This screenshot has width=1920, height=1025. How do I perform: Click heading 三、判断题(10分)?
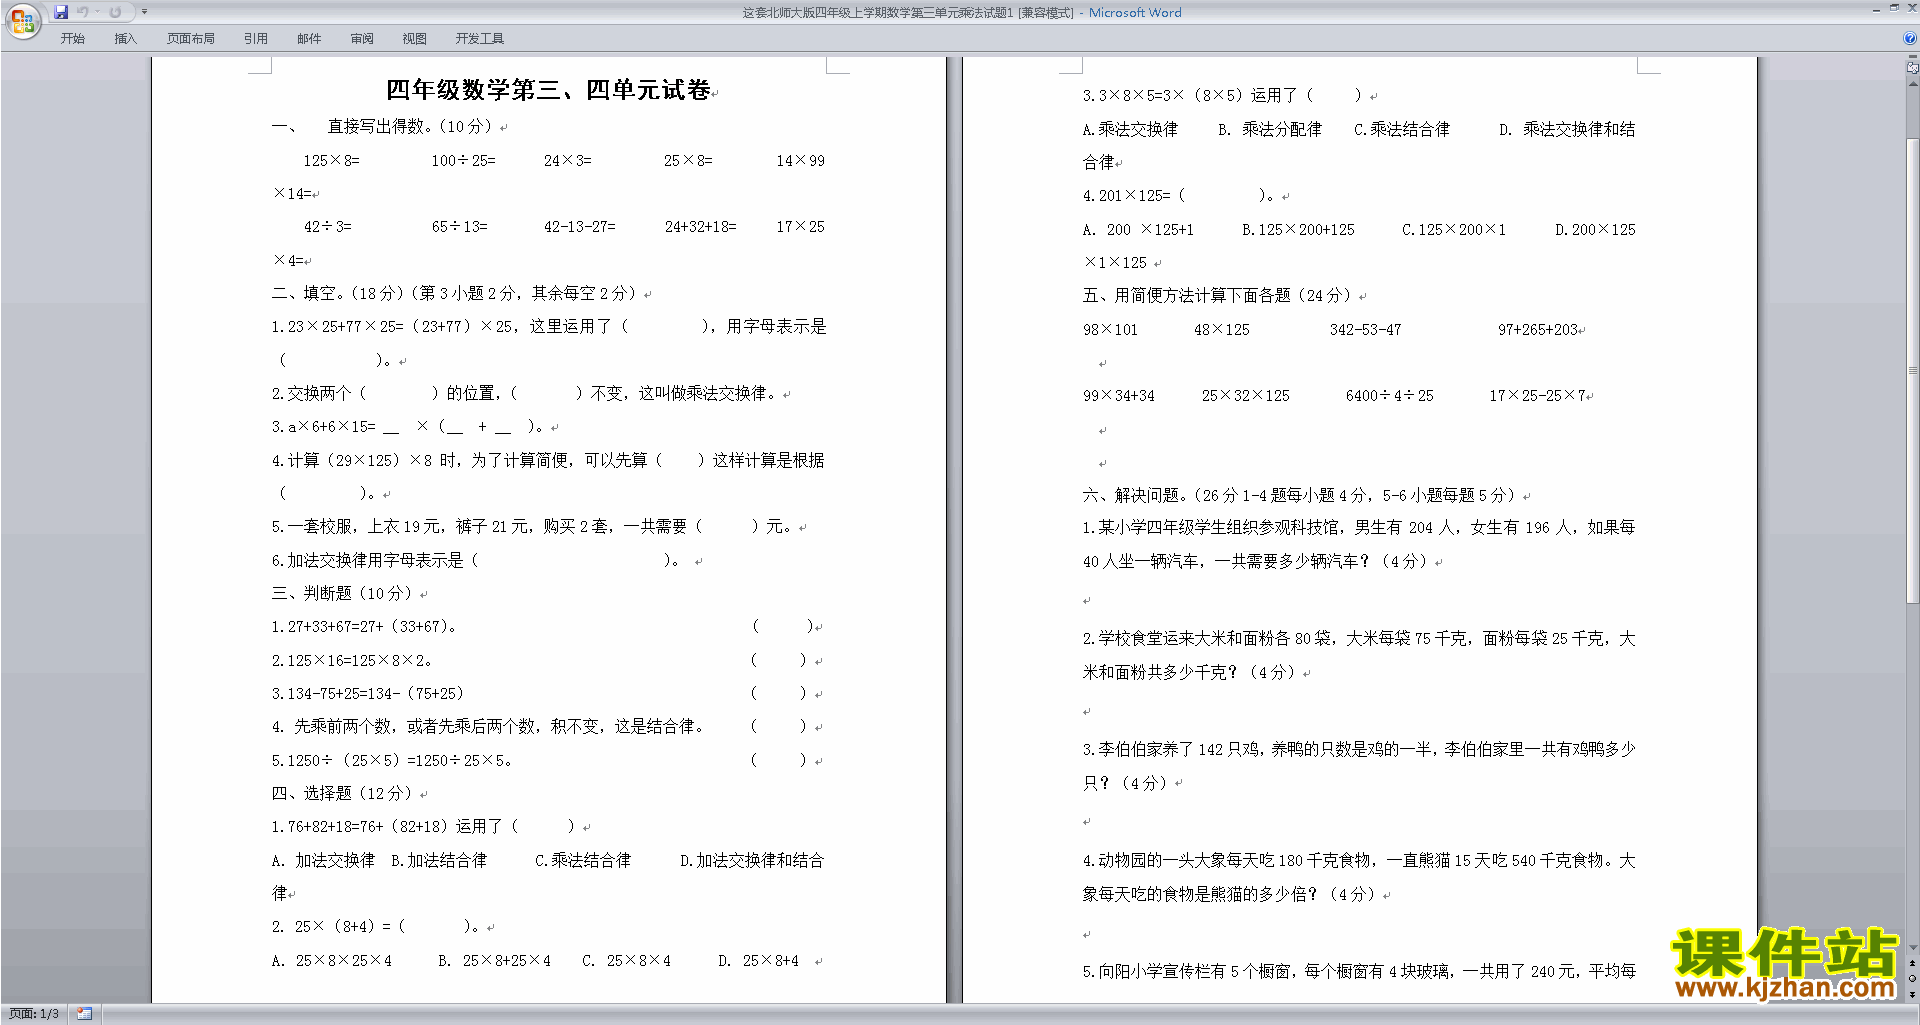pyautogui.click(x=342, y=593)
